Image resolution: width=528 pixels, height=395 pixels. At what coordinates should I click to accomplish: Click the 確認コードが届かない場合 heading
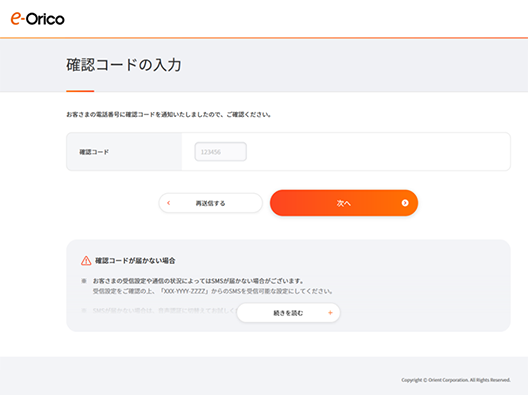click(x=135, y=261)
